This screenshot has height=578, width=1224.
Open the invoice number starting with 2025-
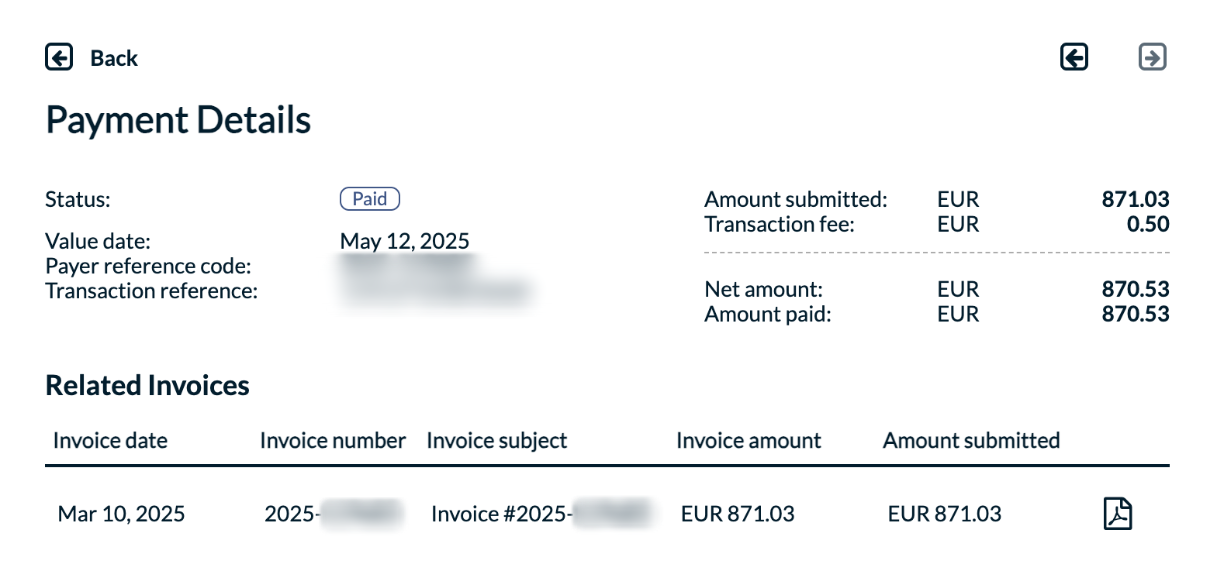tap(332, 514)
